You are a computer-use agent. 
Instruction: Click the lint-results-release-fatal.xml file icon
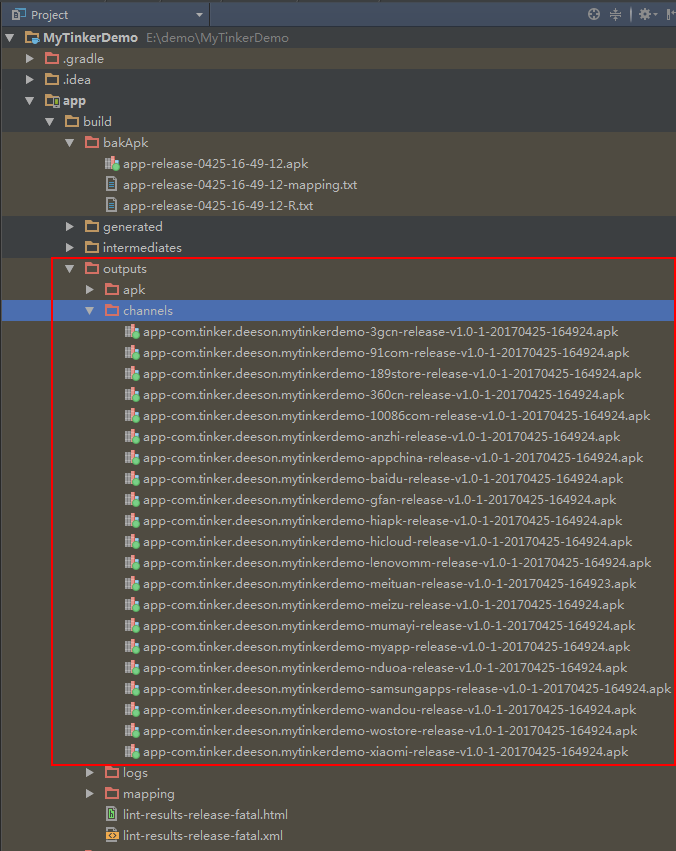pos(112,835)
